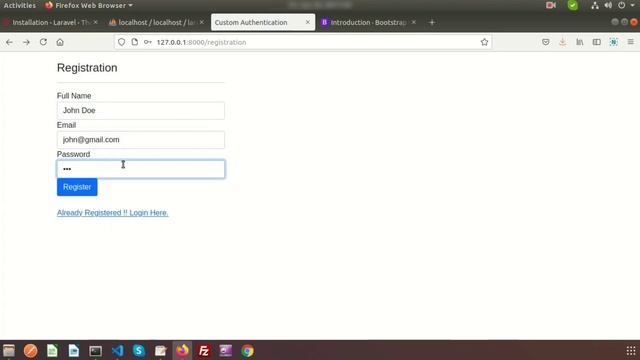Open the Downloads arrow icon
Viewport: 640px width, 360px height.
point(563,42)
